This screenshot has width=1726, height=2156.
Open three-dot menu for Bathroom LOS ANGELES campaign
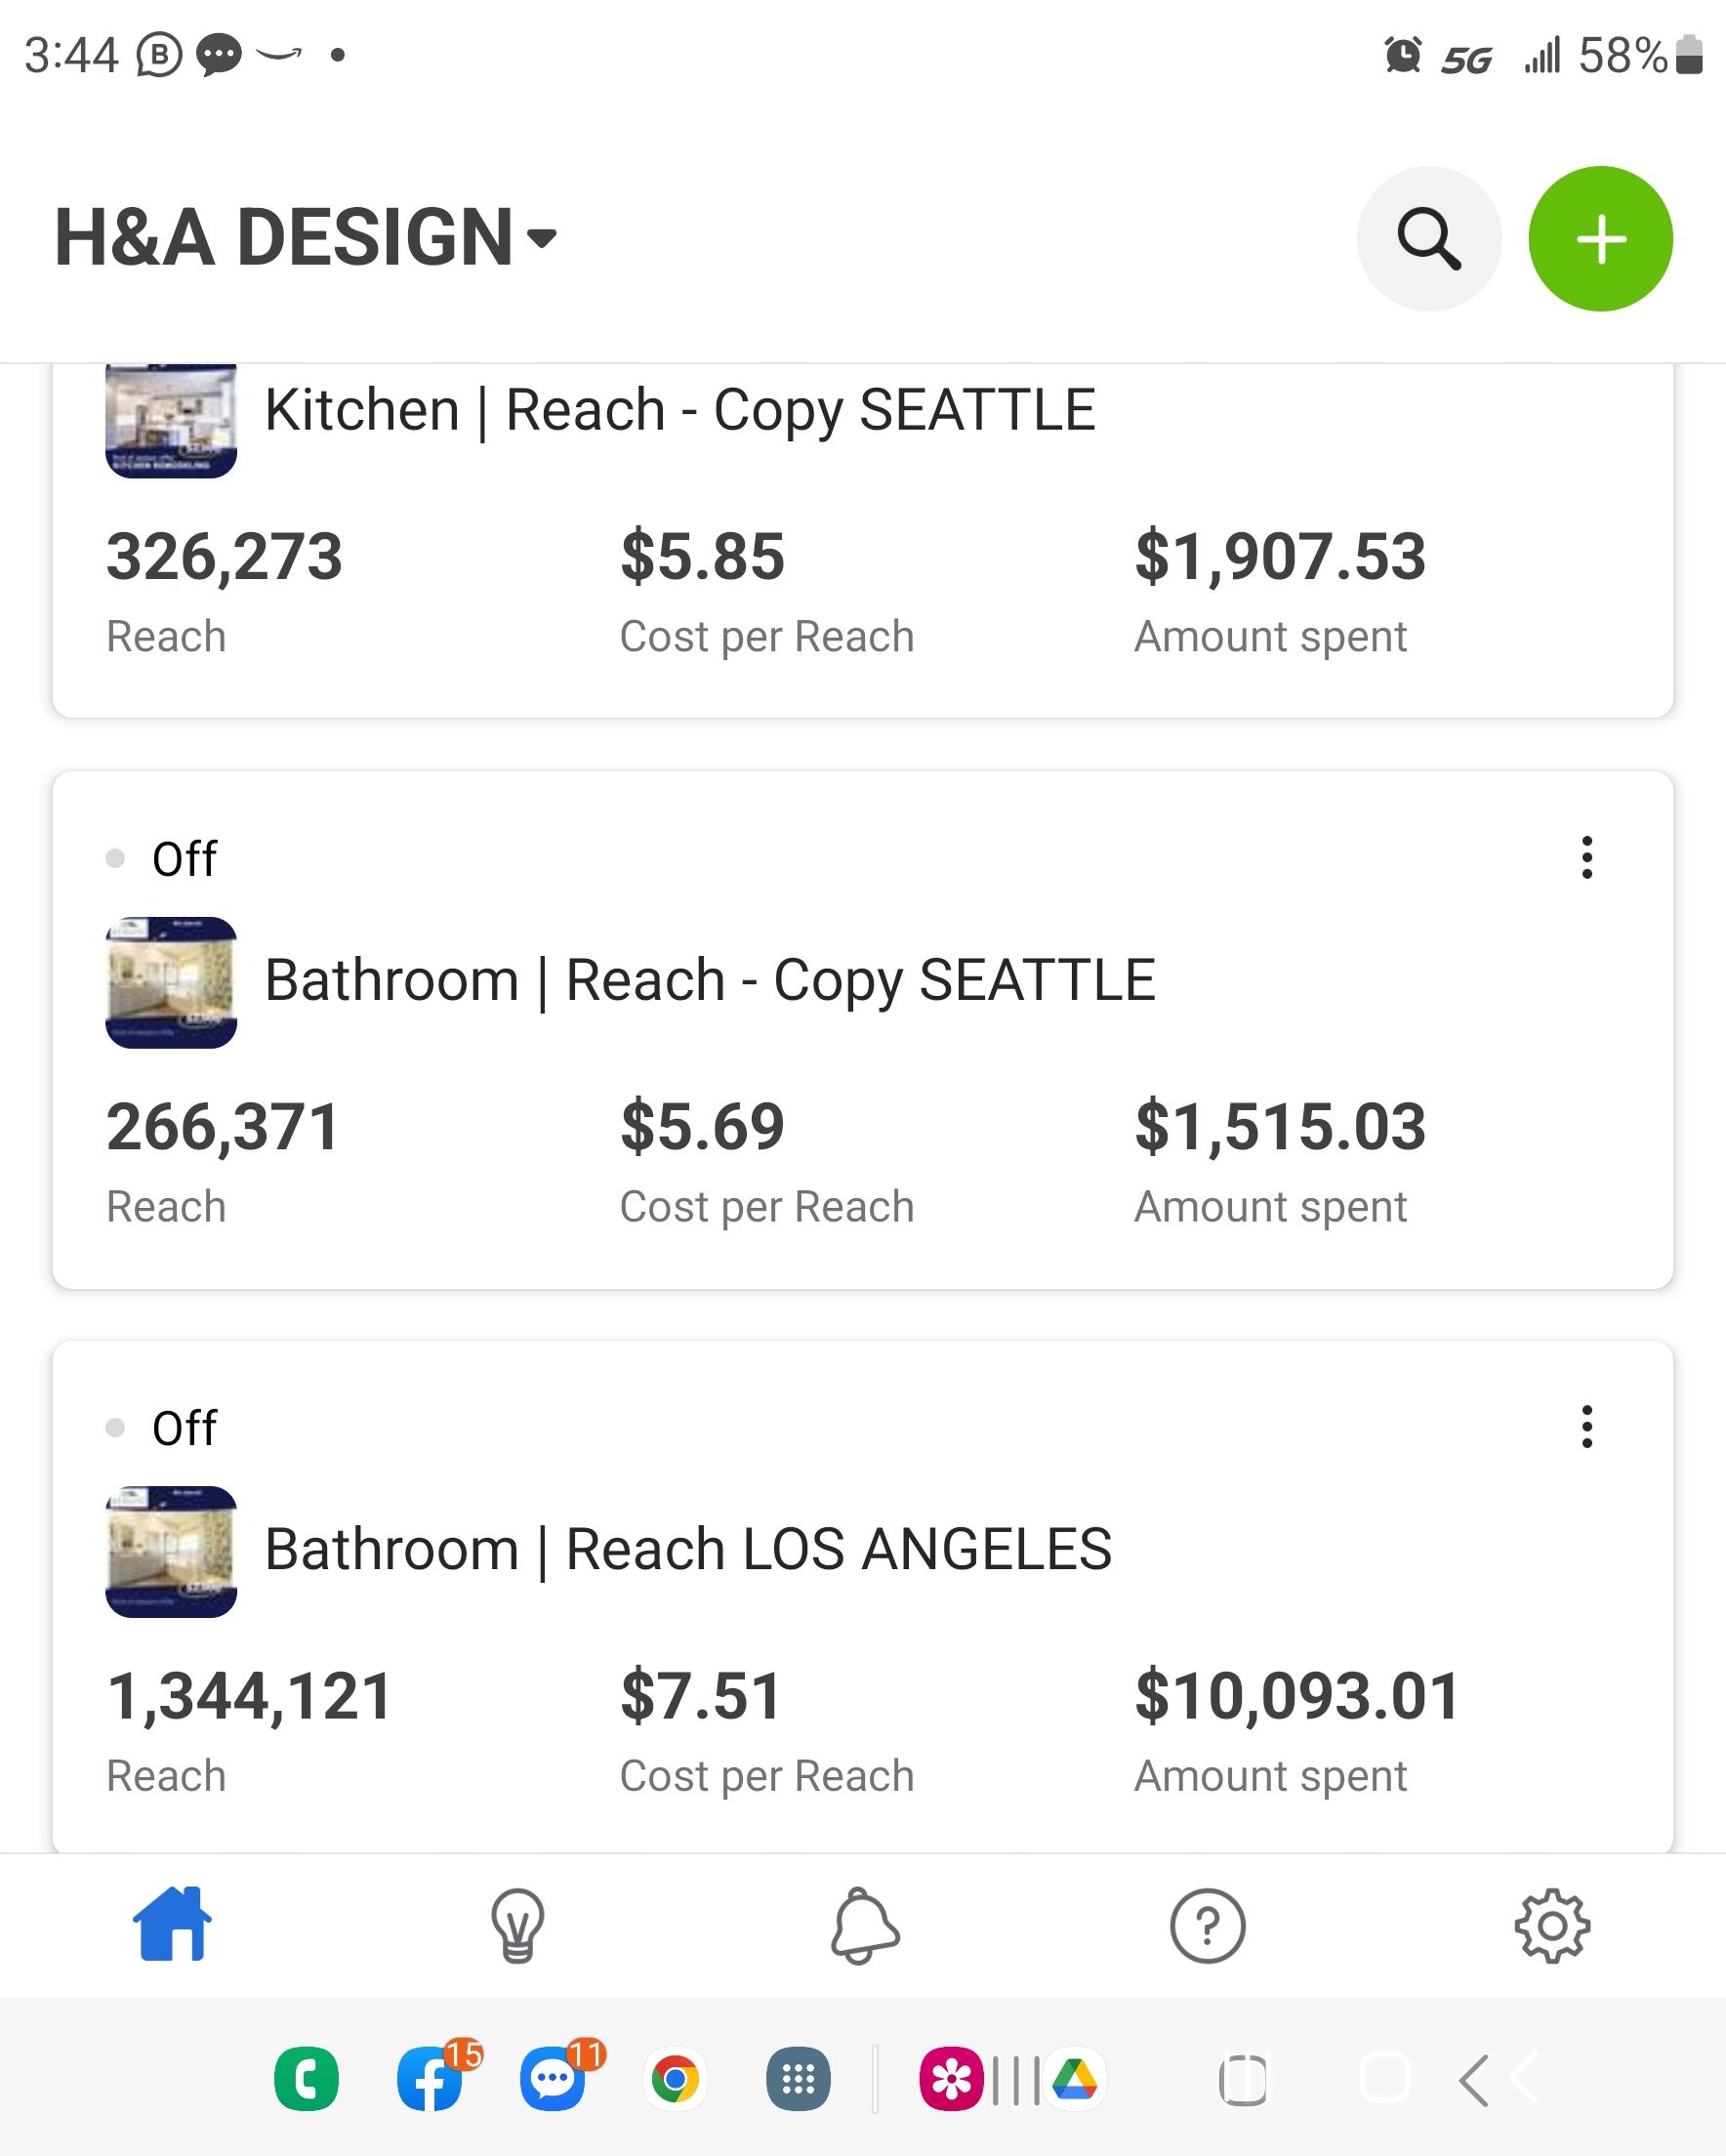[x=1586, y=1426]
